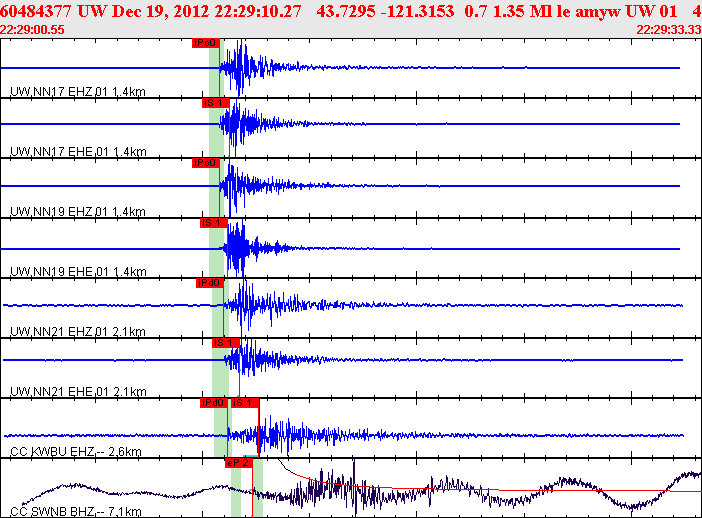Select the iPd0 pick flag on KWBU EHZ
Image resolution: width=702 pixels, height=518 pixels.
click(214, 403)
